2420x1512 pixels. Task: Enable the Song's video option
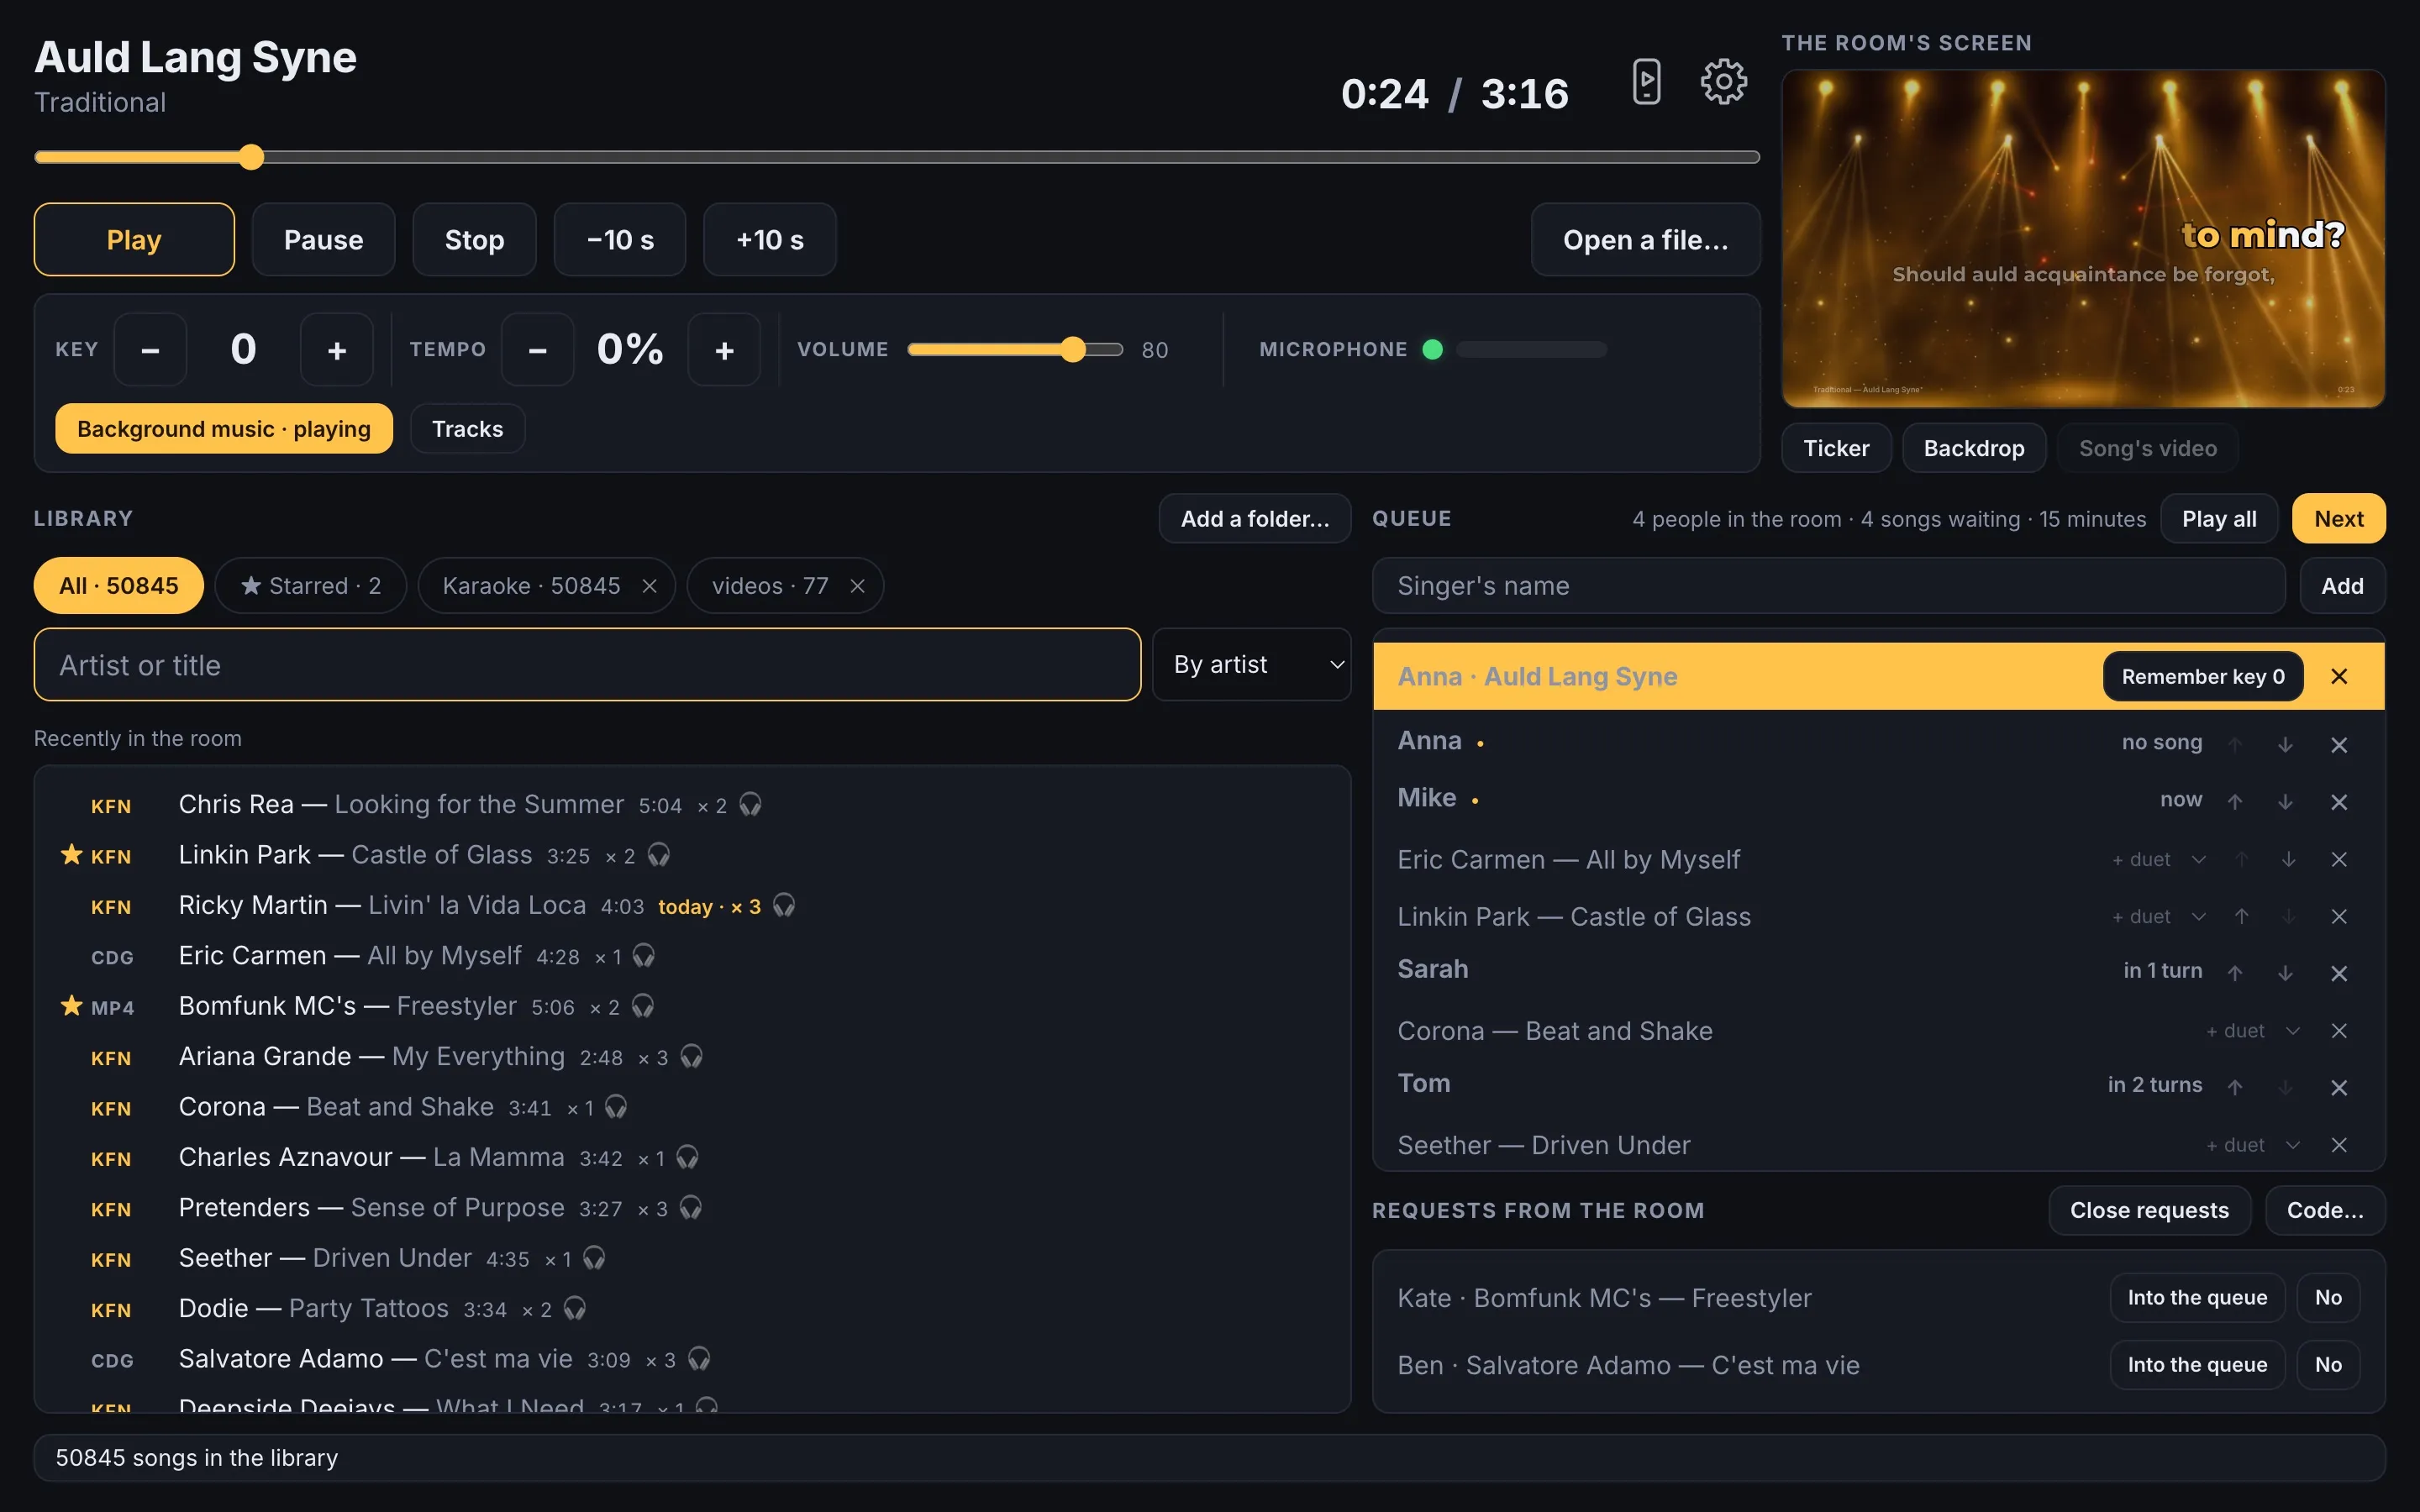tap(2147, 448)
